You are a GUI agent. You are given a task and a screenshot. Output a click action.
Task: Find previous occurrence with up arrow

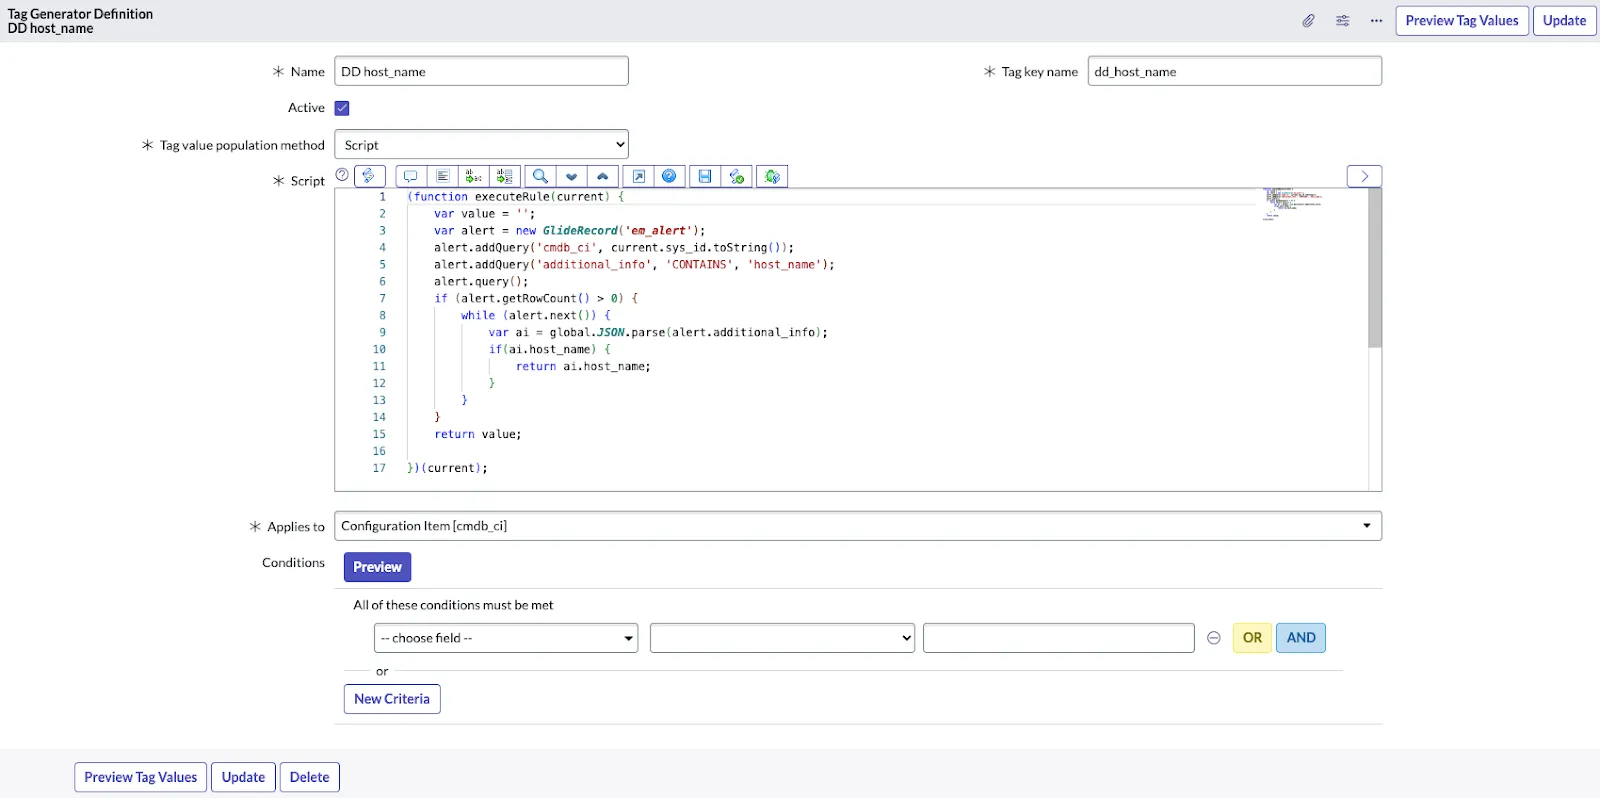point(602,176)
